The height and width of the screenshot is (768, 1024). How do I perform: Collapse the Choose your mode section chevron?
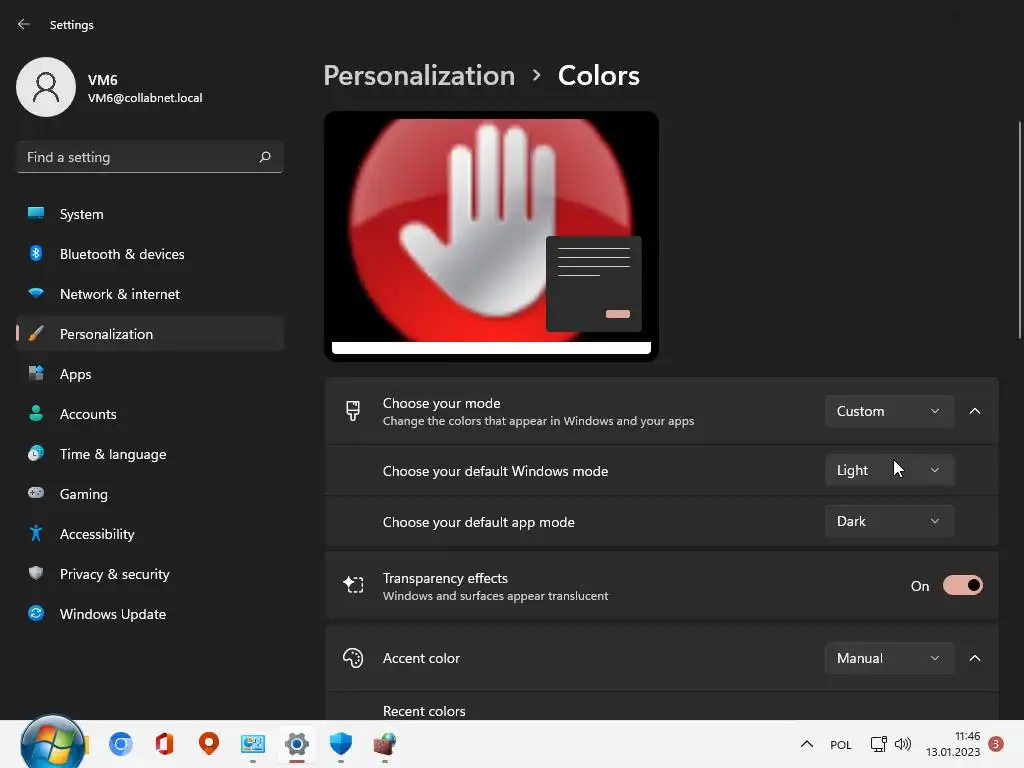coord(974,411)
